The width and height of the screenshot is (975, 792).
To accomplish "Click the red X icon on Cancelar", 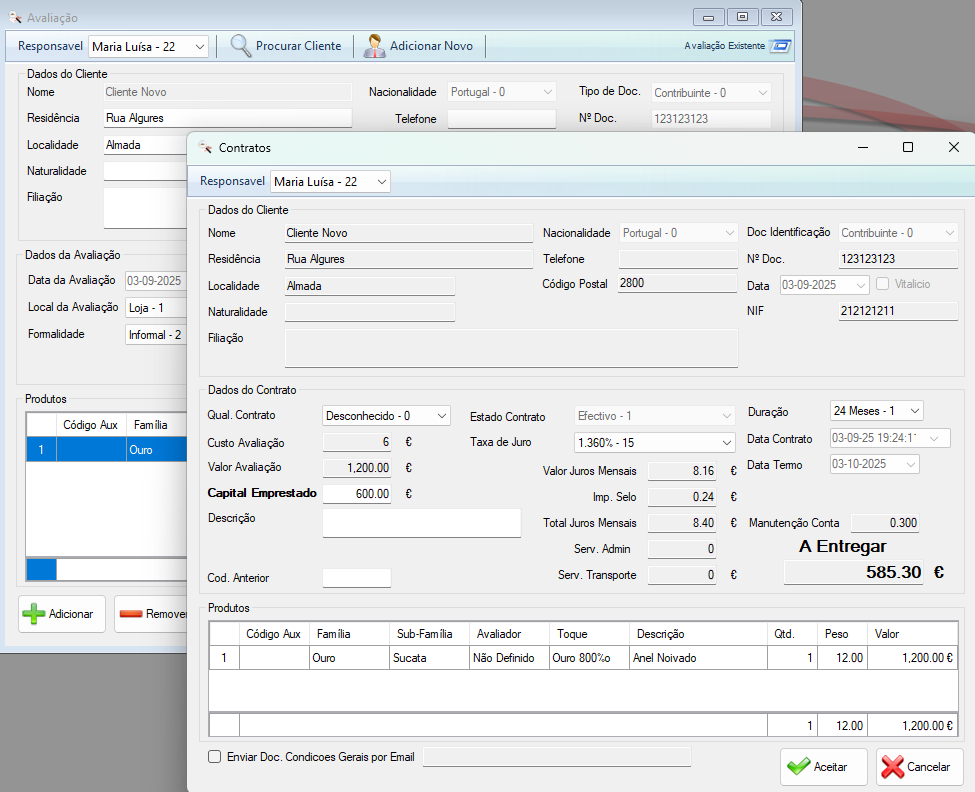I will click(893, 767).
